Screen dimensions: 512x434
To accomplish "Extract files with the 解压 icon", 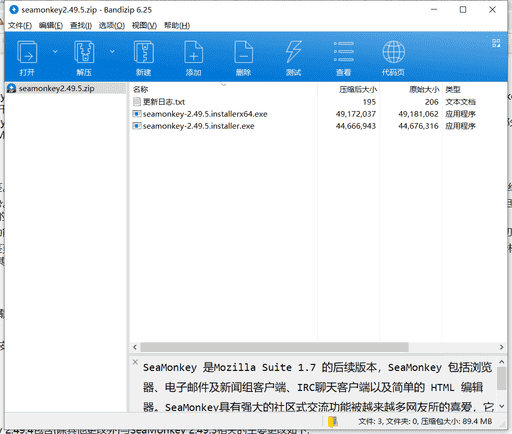I will click(x=84, y=57).
